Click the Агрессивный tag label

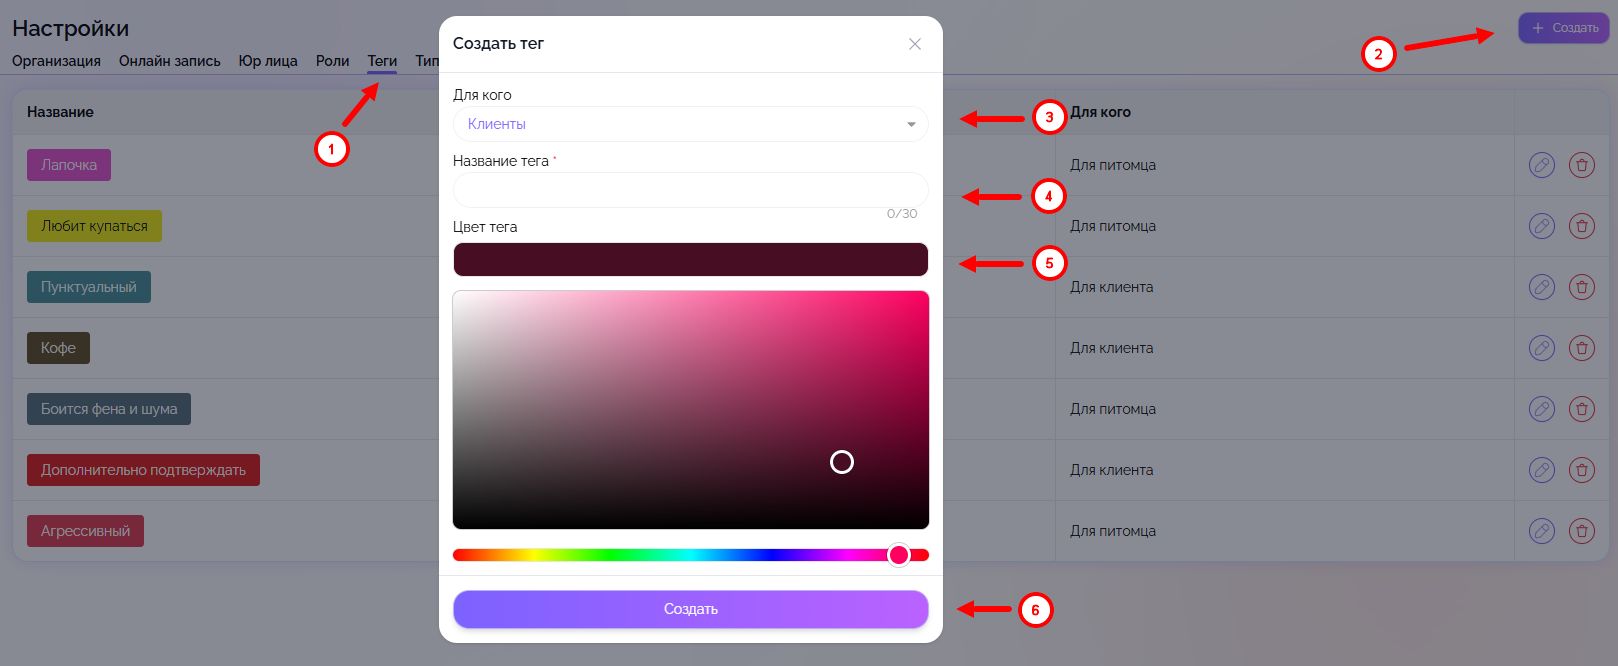click(x=85, y=531)
